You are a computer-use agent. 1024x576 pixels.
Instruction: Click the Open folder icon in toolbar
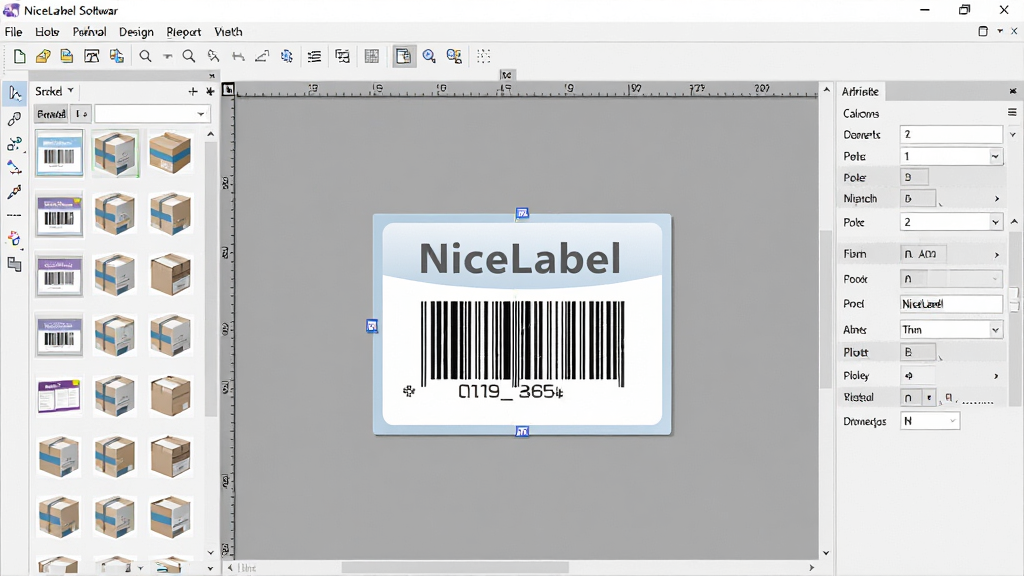(43, 56)
